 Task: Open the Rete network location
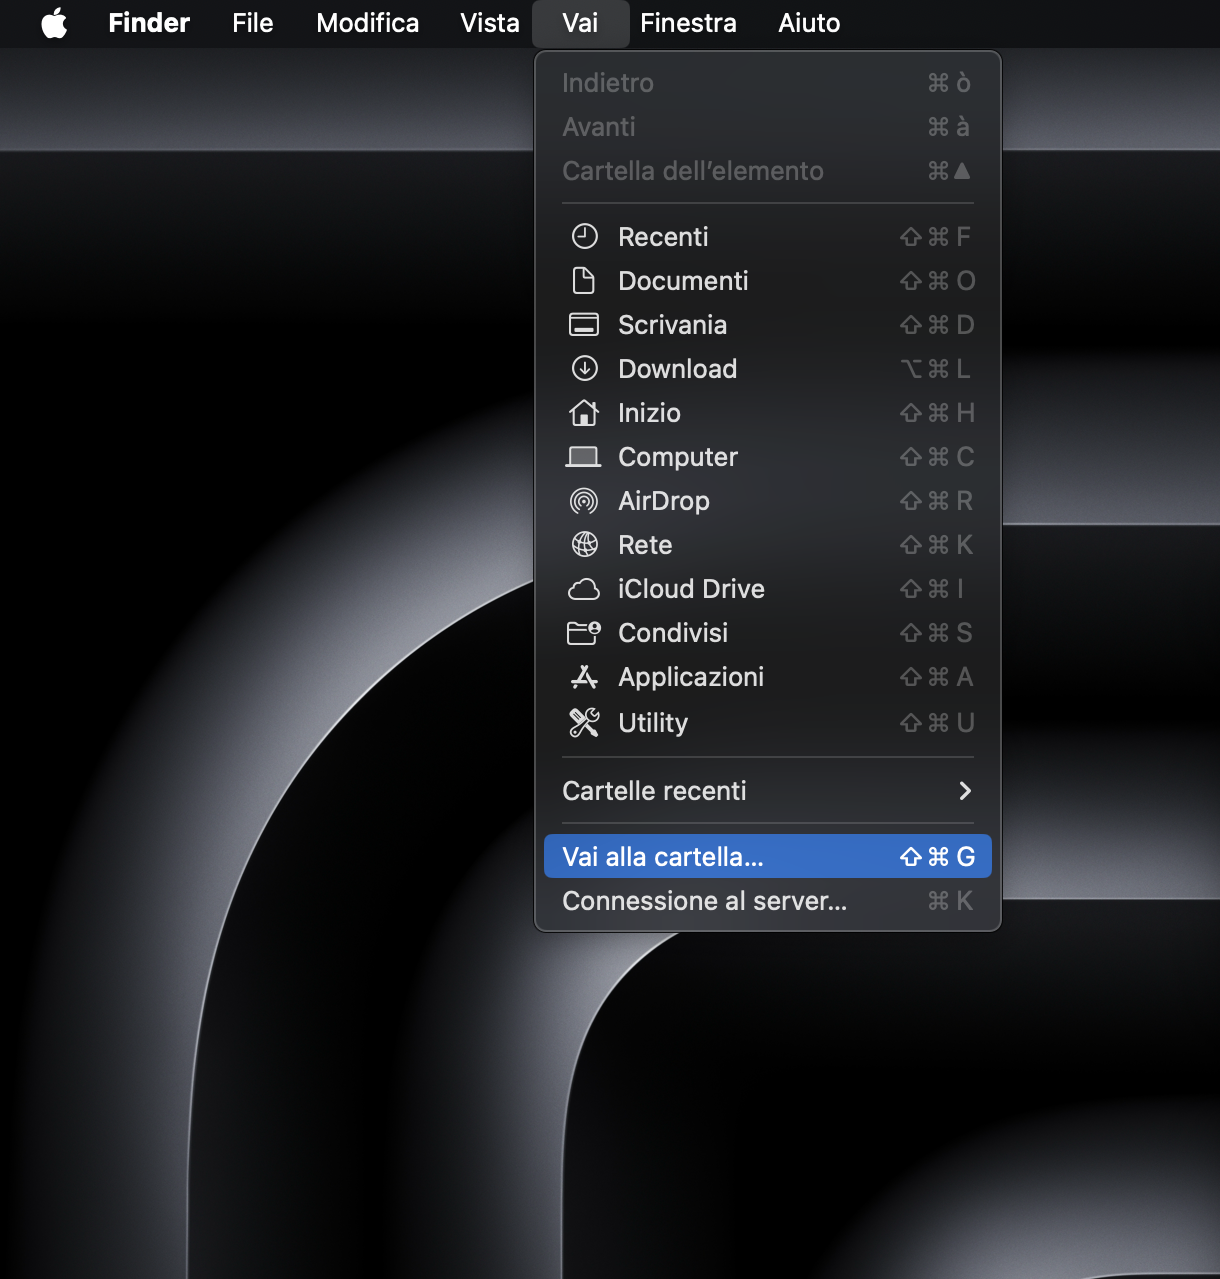pos(645,545)
